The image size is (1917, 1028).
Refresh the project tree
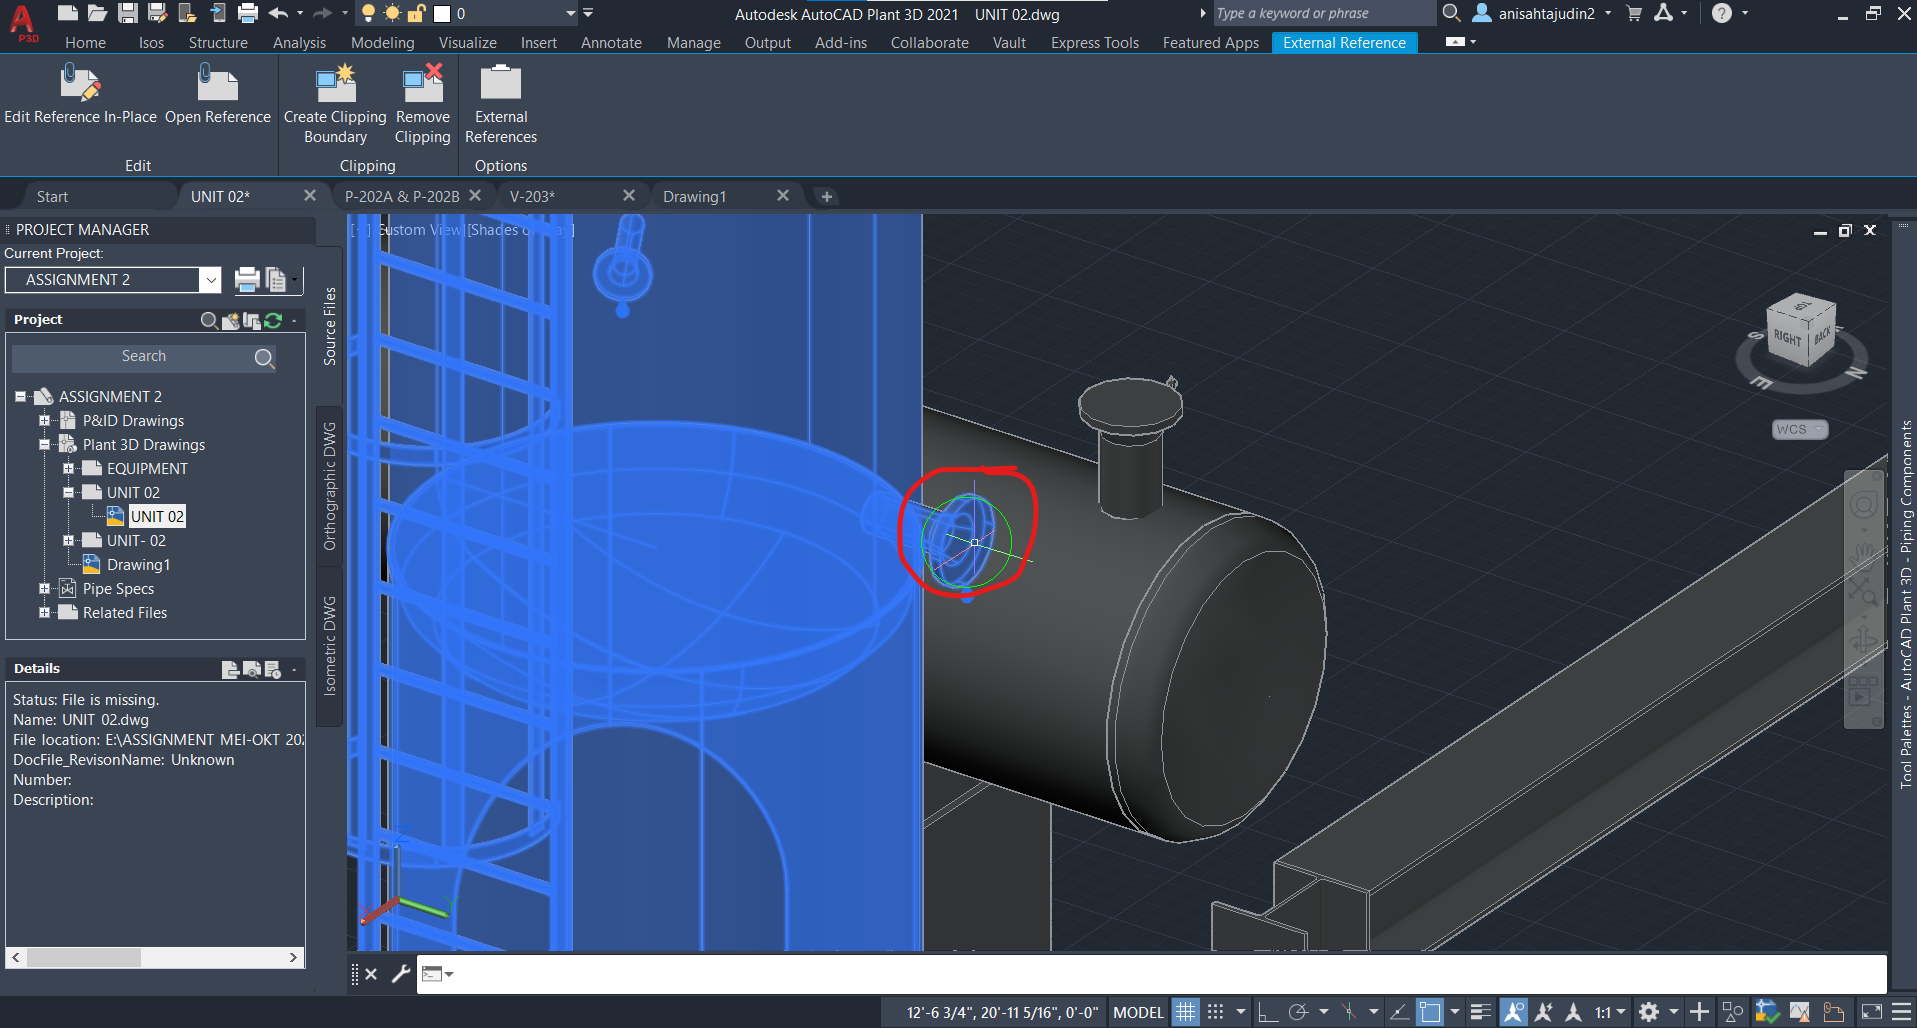pos(273,320)
